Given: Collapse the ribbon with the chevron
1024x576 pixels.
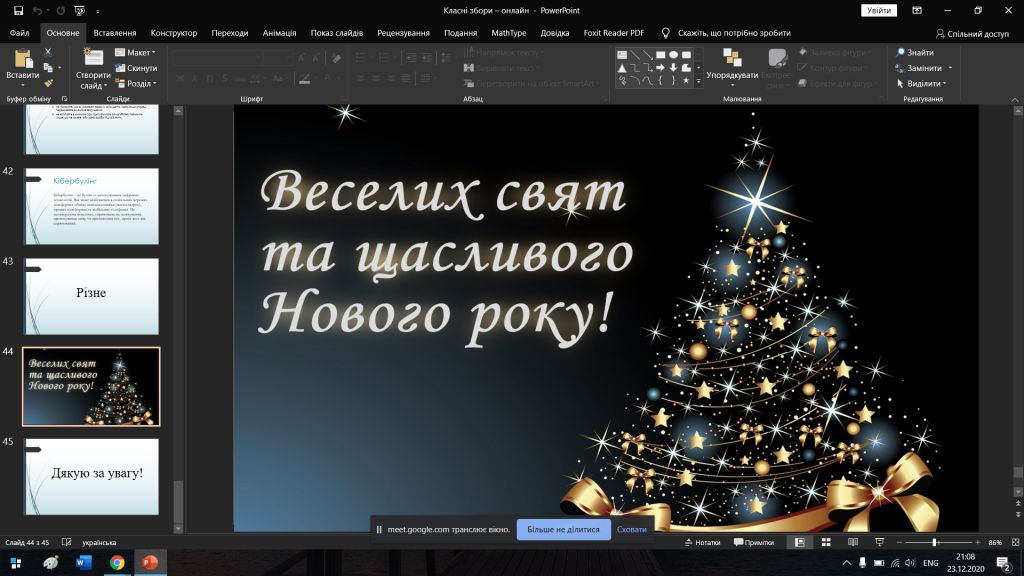Looking at the screenshot, I should (x=1014, y=100).
